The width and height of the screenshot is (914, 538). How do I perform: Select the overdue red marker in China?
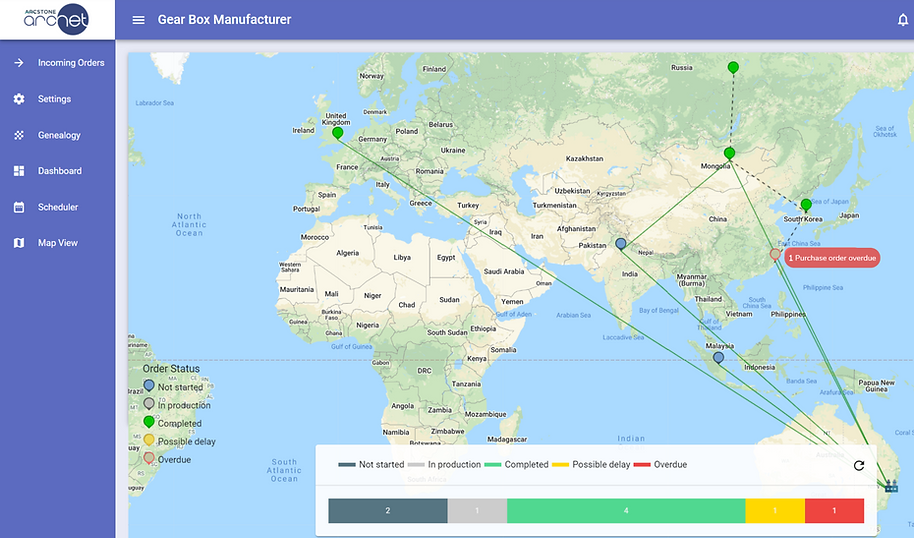coord(775,254)
